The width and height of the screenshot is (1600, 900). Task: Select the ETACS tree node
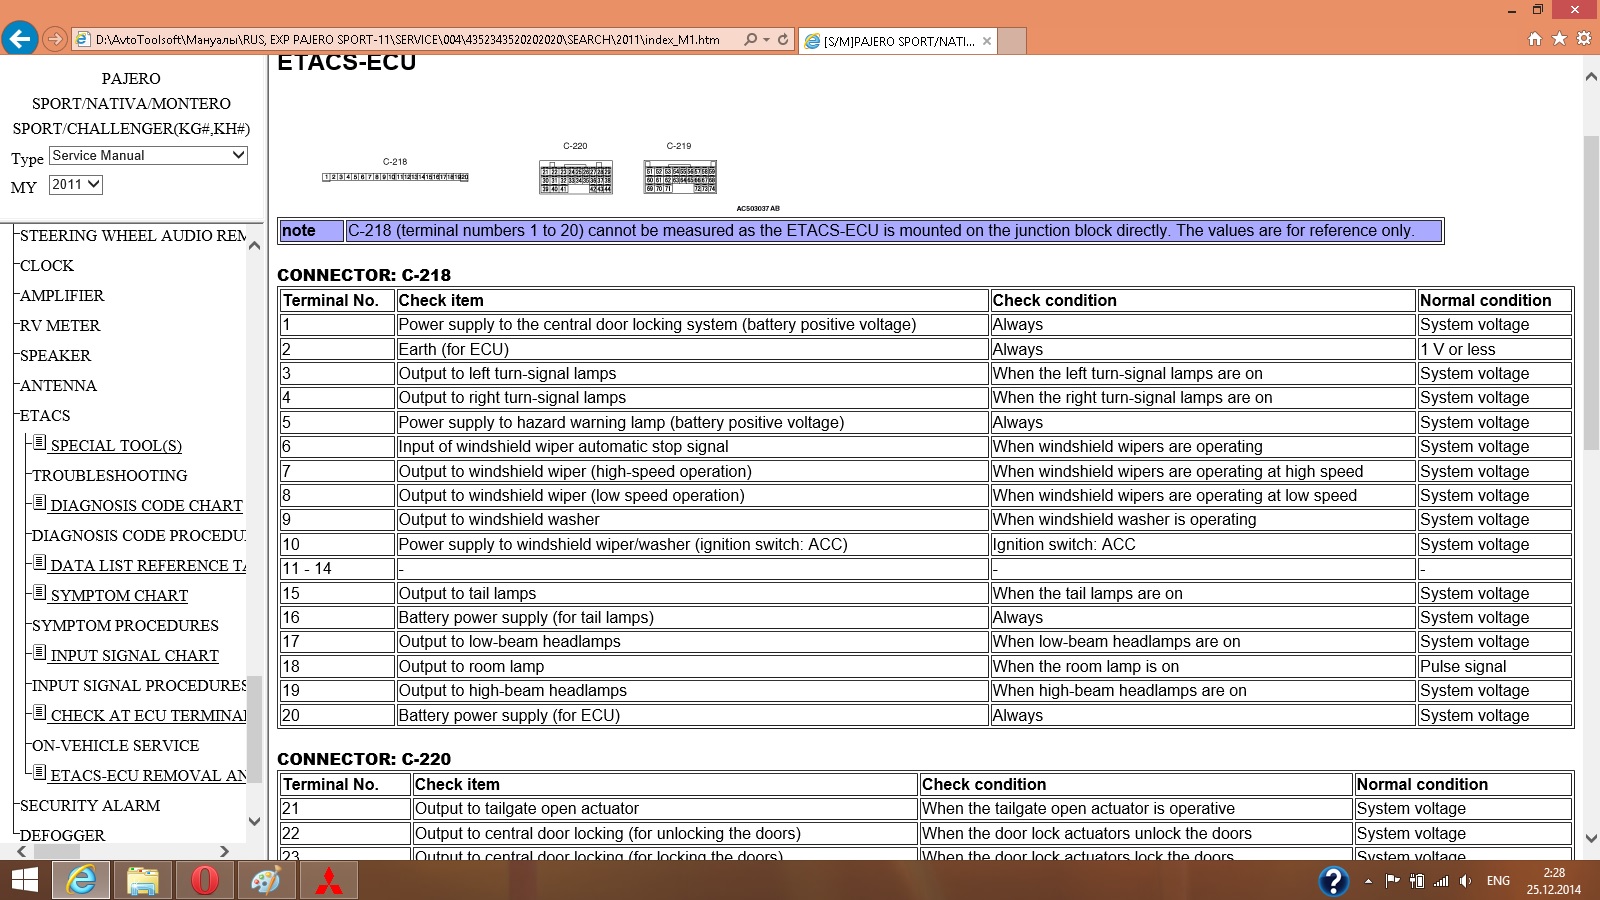[45, 416]
